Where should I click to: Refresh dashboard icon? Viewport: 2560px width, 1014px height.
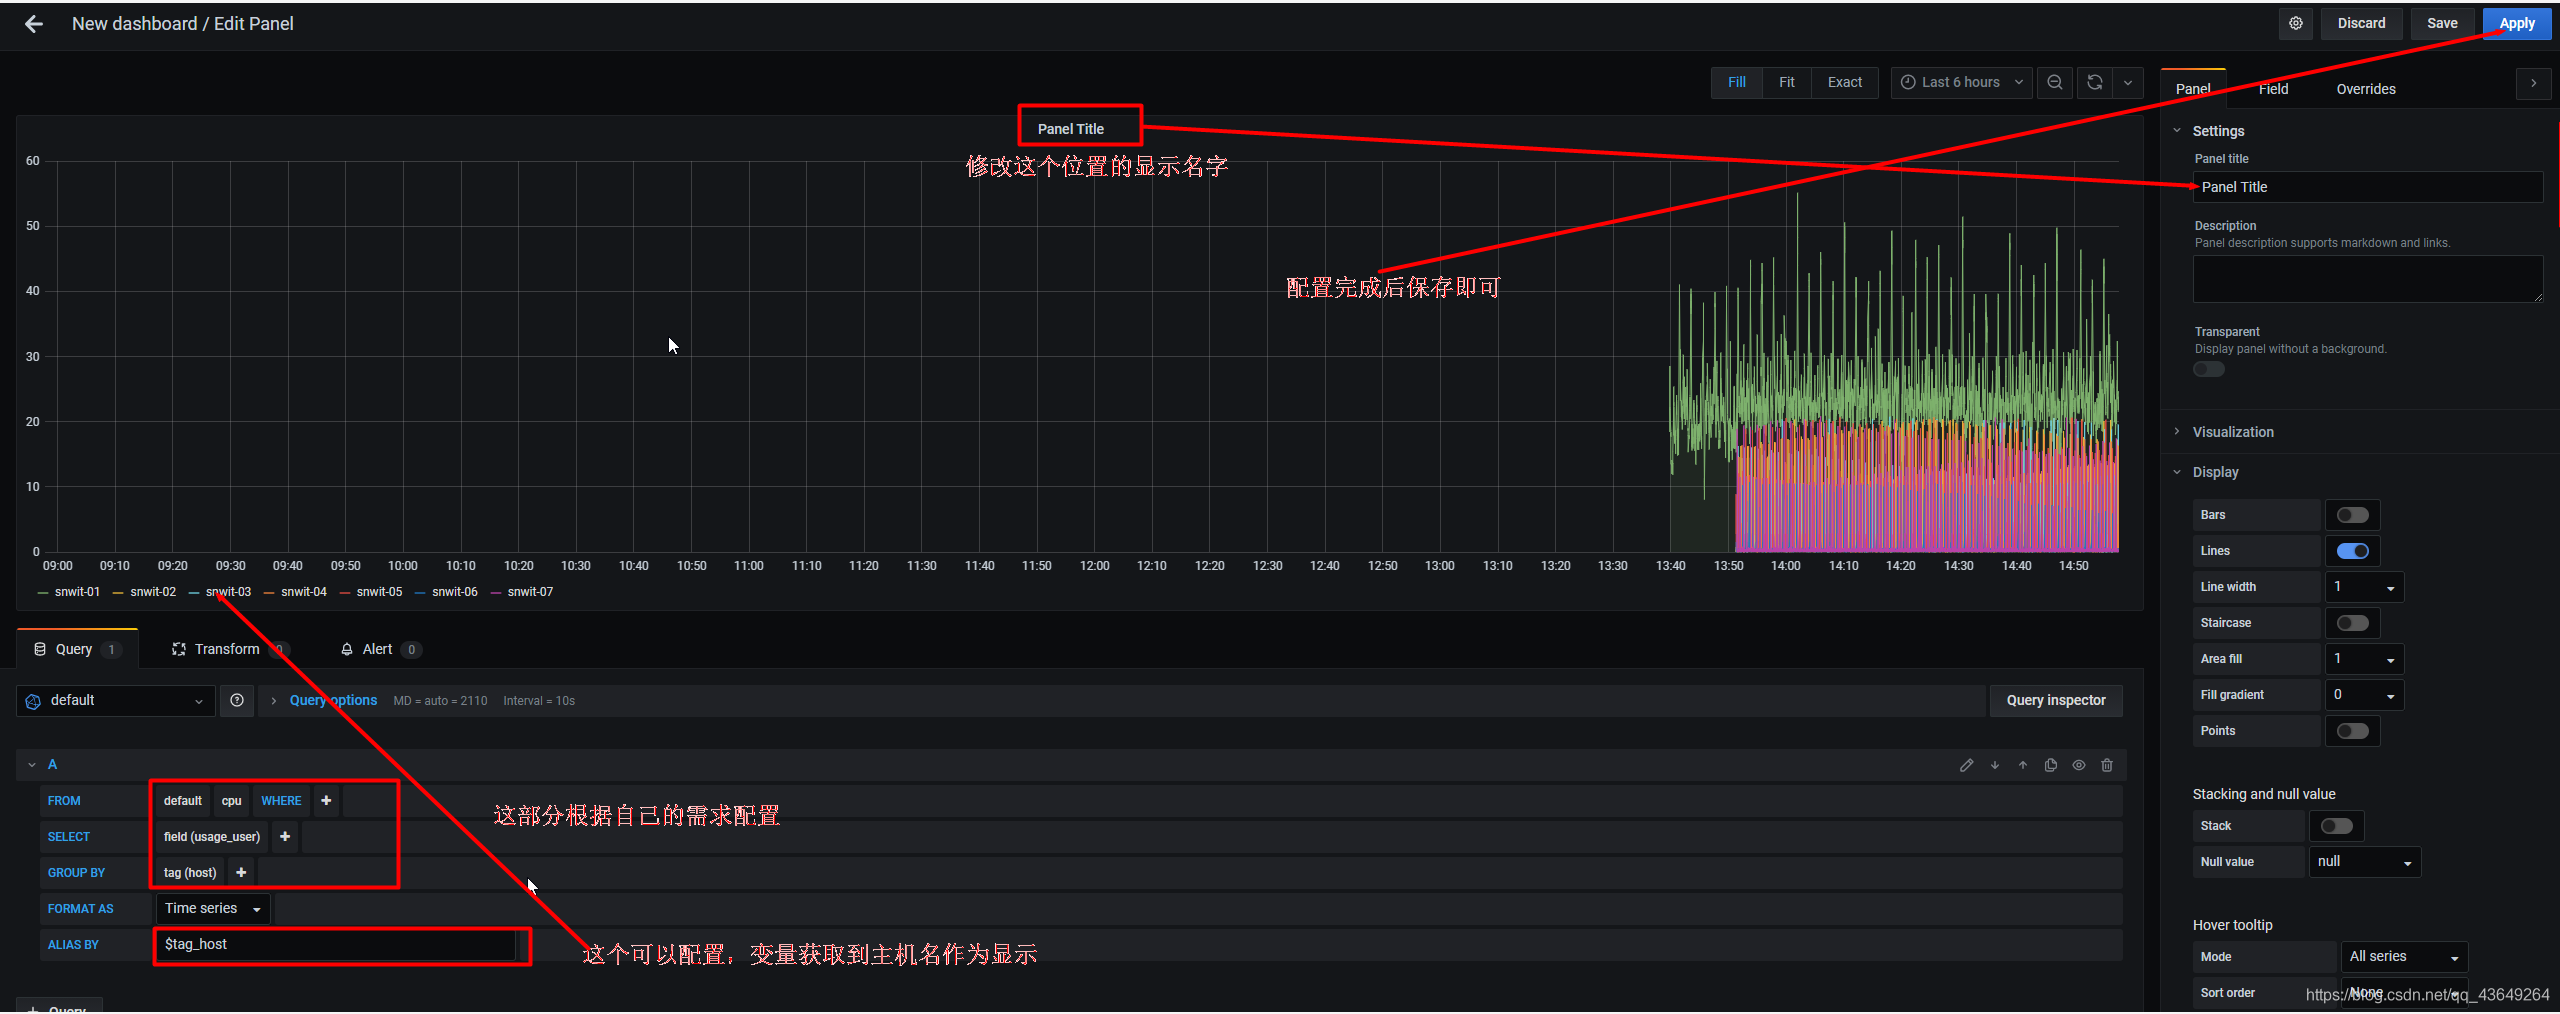tap(2095, 82)
